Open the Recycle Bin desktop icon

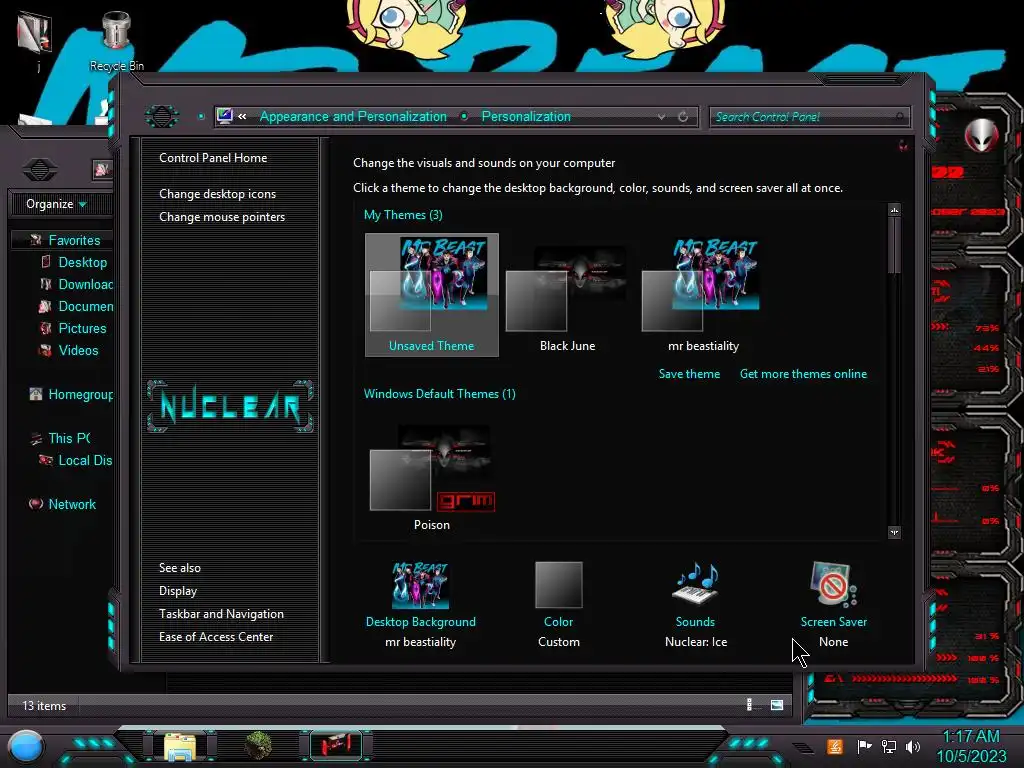[116, 40]
